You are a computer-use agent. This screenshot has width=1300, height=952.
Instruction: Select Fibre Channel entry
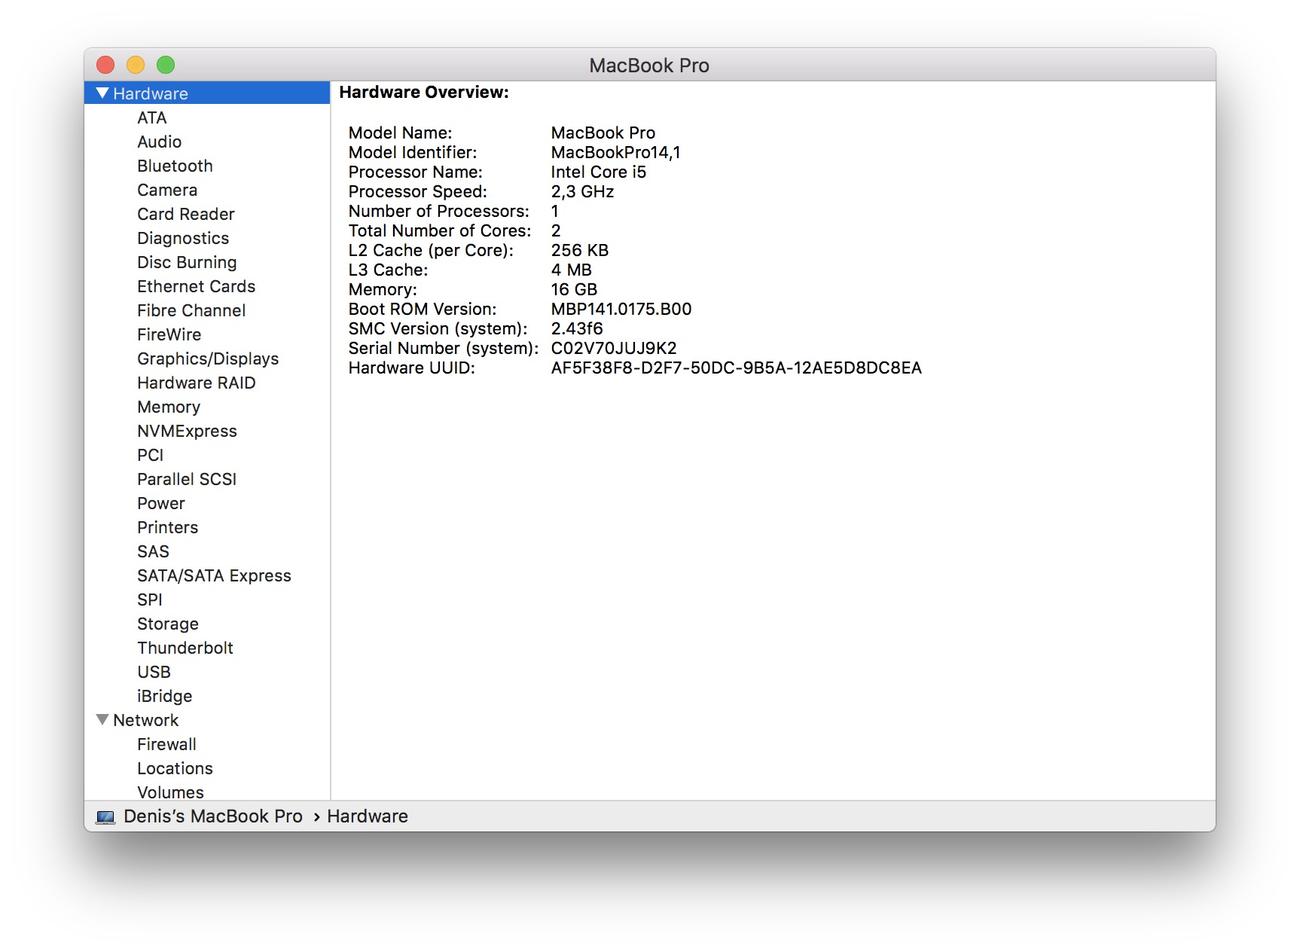pos(191,310)
